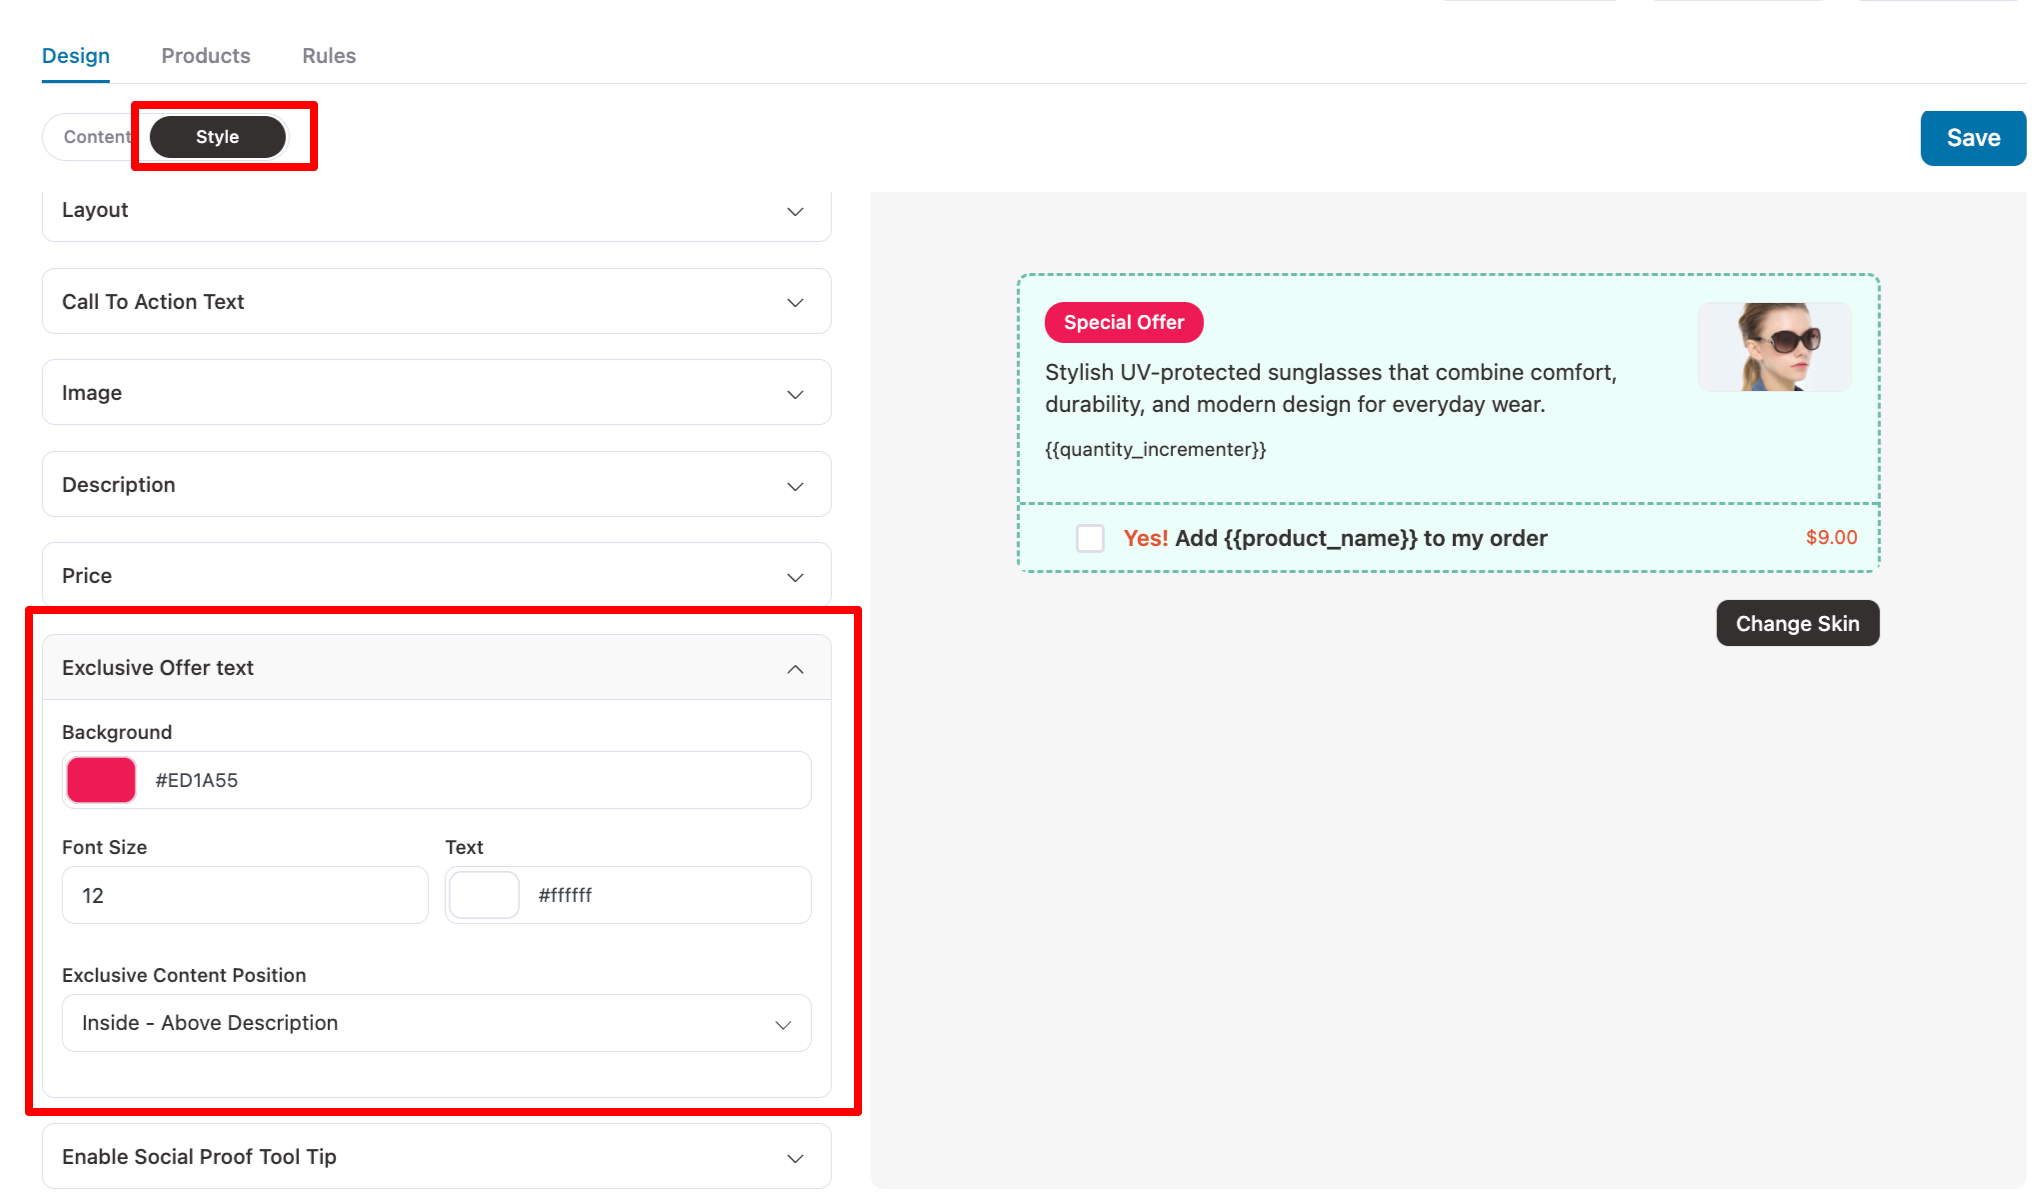Check the add product to order checkbox
2038x1203 pixels.
[x=1090, y=538]
